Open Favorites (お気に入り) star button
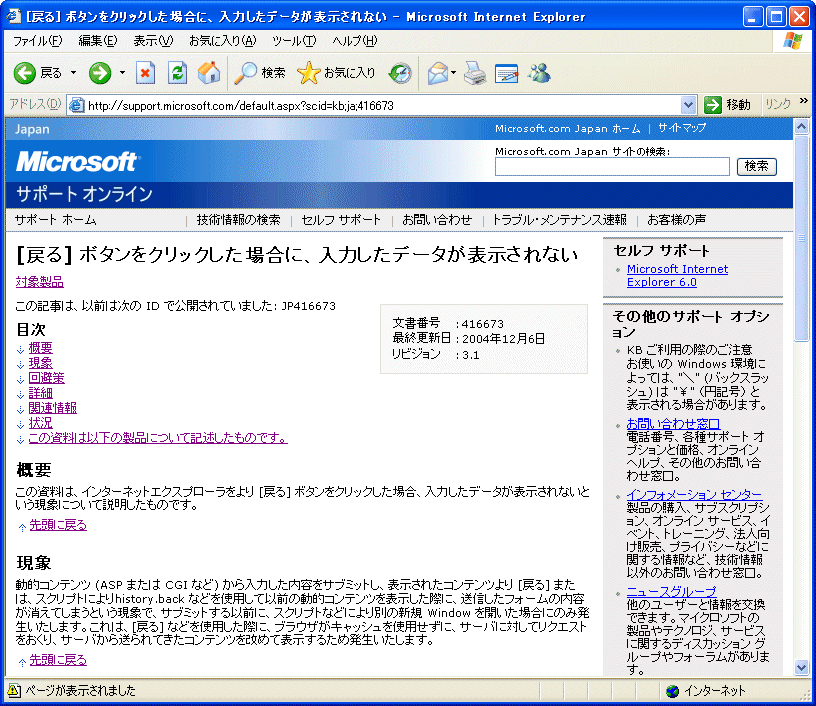Viewport: 816px width, 706px height. click(x=336, y=73)
